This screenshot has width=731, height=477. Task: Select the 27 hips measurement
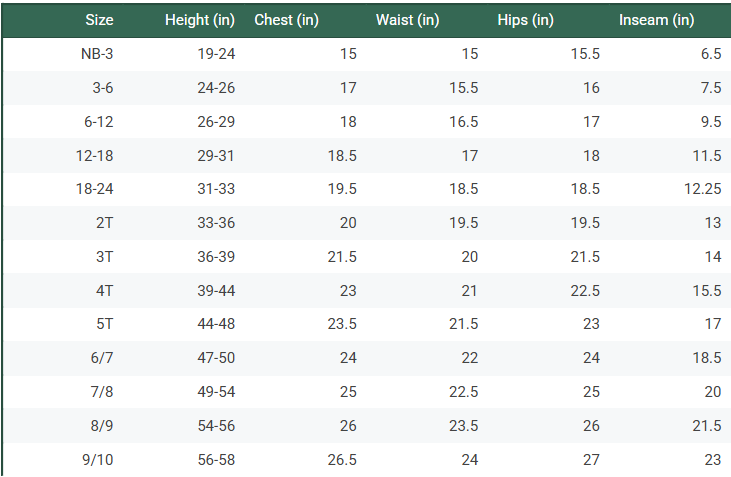(x=591, y=459)
